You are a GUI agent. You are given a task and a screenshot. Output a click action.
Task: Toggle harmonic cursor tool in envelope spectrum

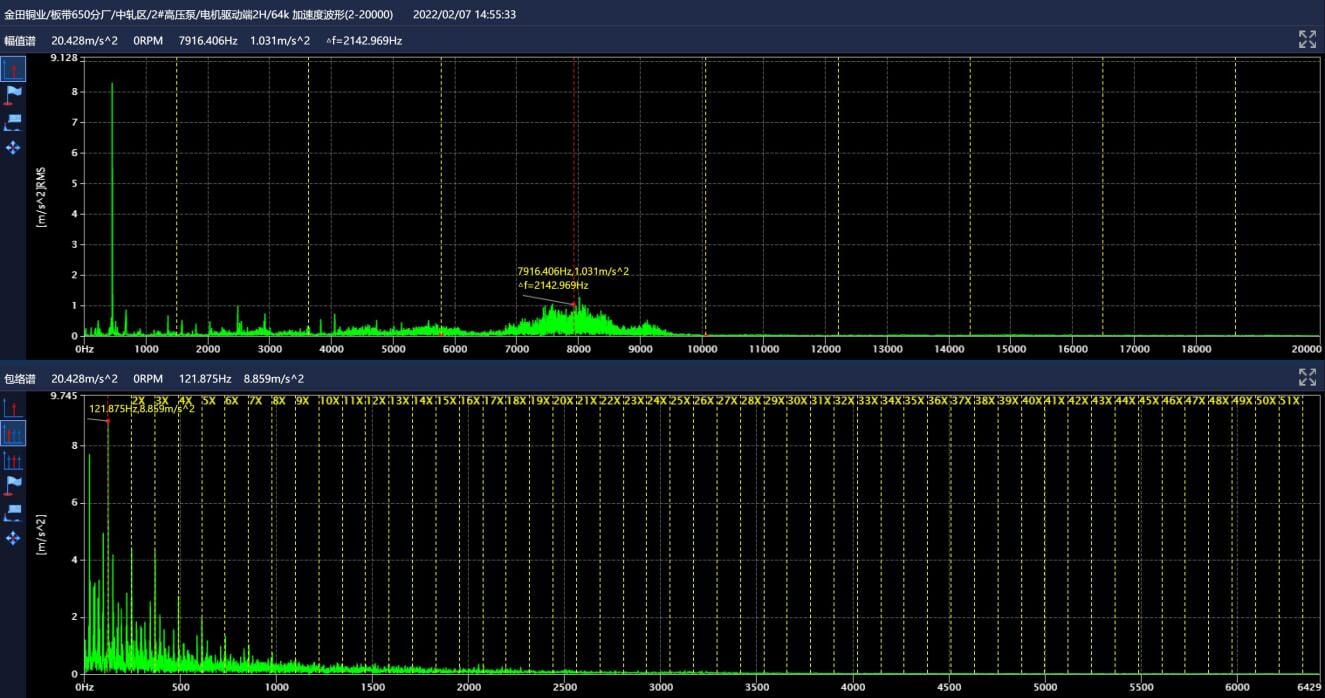pyautogui.click(x=13, y=434)
